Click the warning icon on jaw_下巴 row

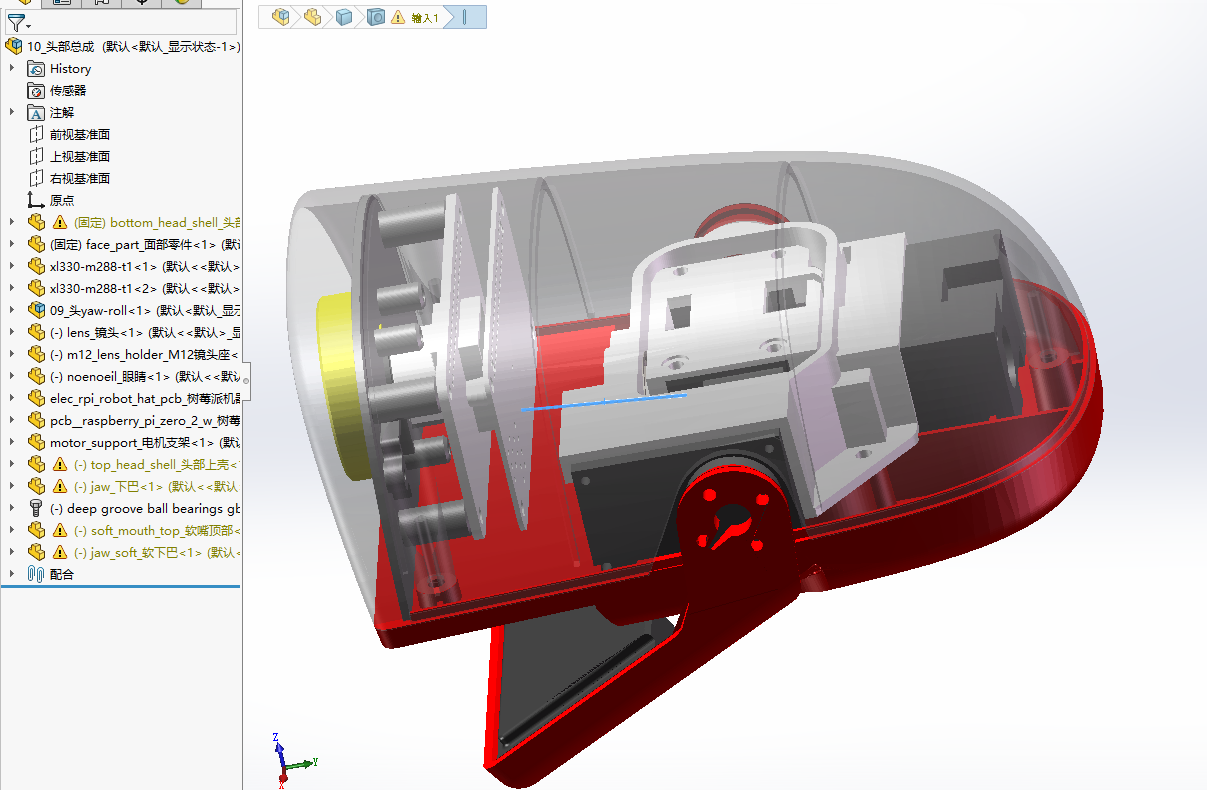[60, 487]
